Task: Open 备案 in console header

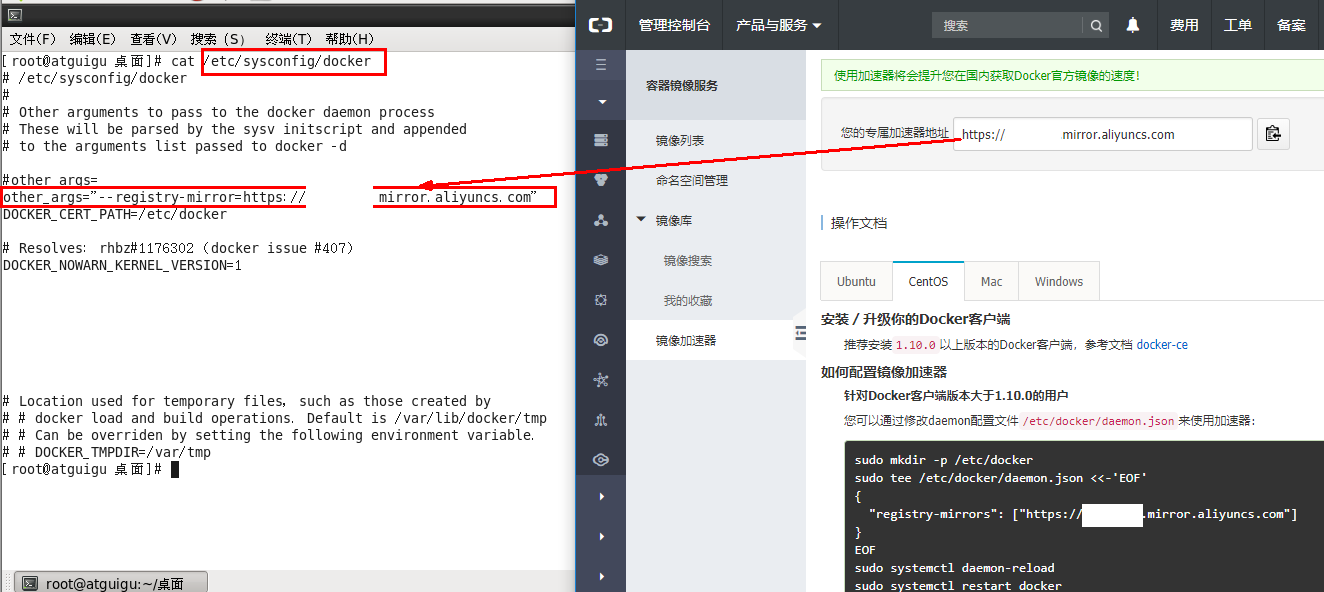Action: 1292,25
